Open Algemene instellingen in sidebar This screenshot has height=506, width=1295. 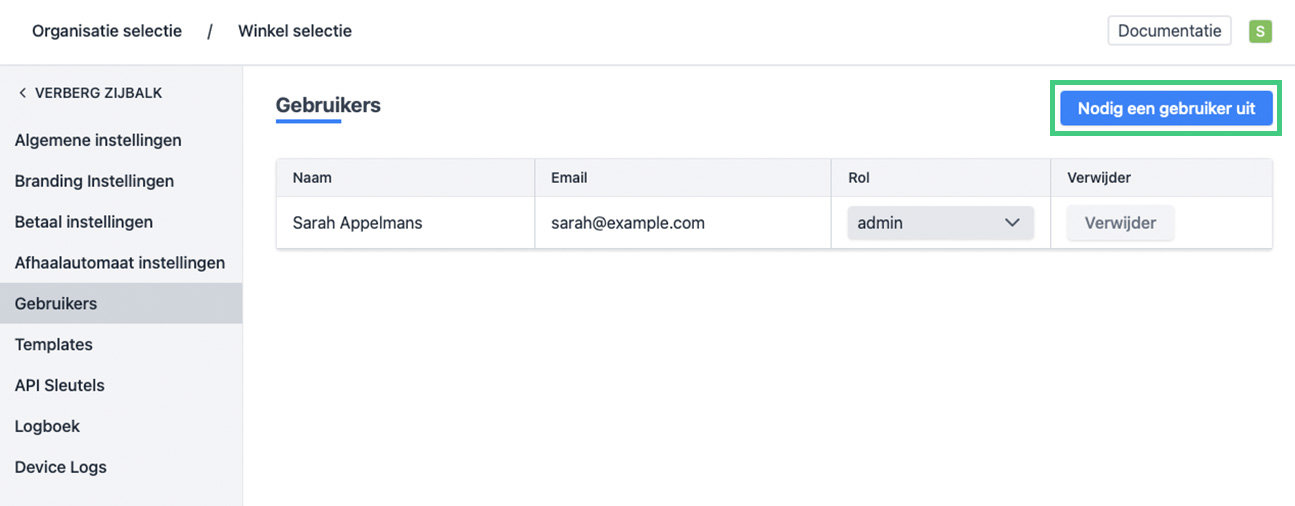click(98, 140)
